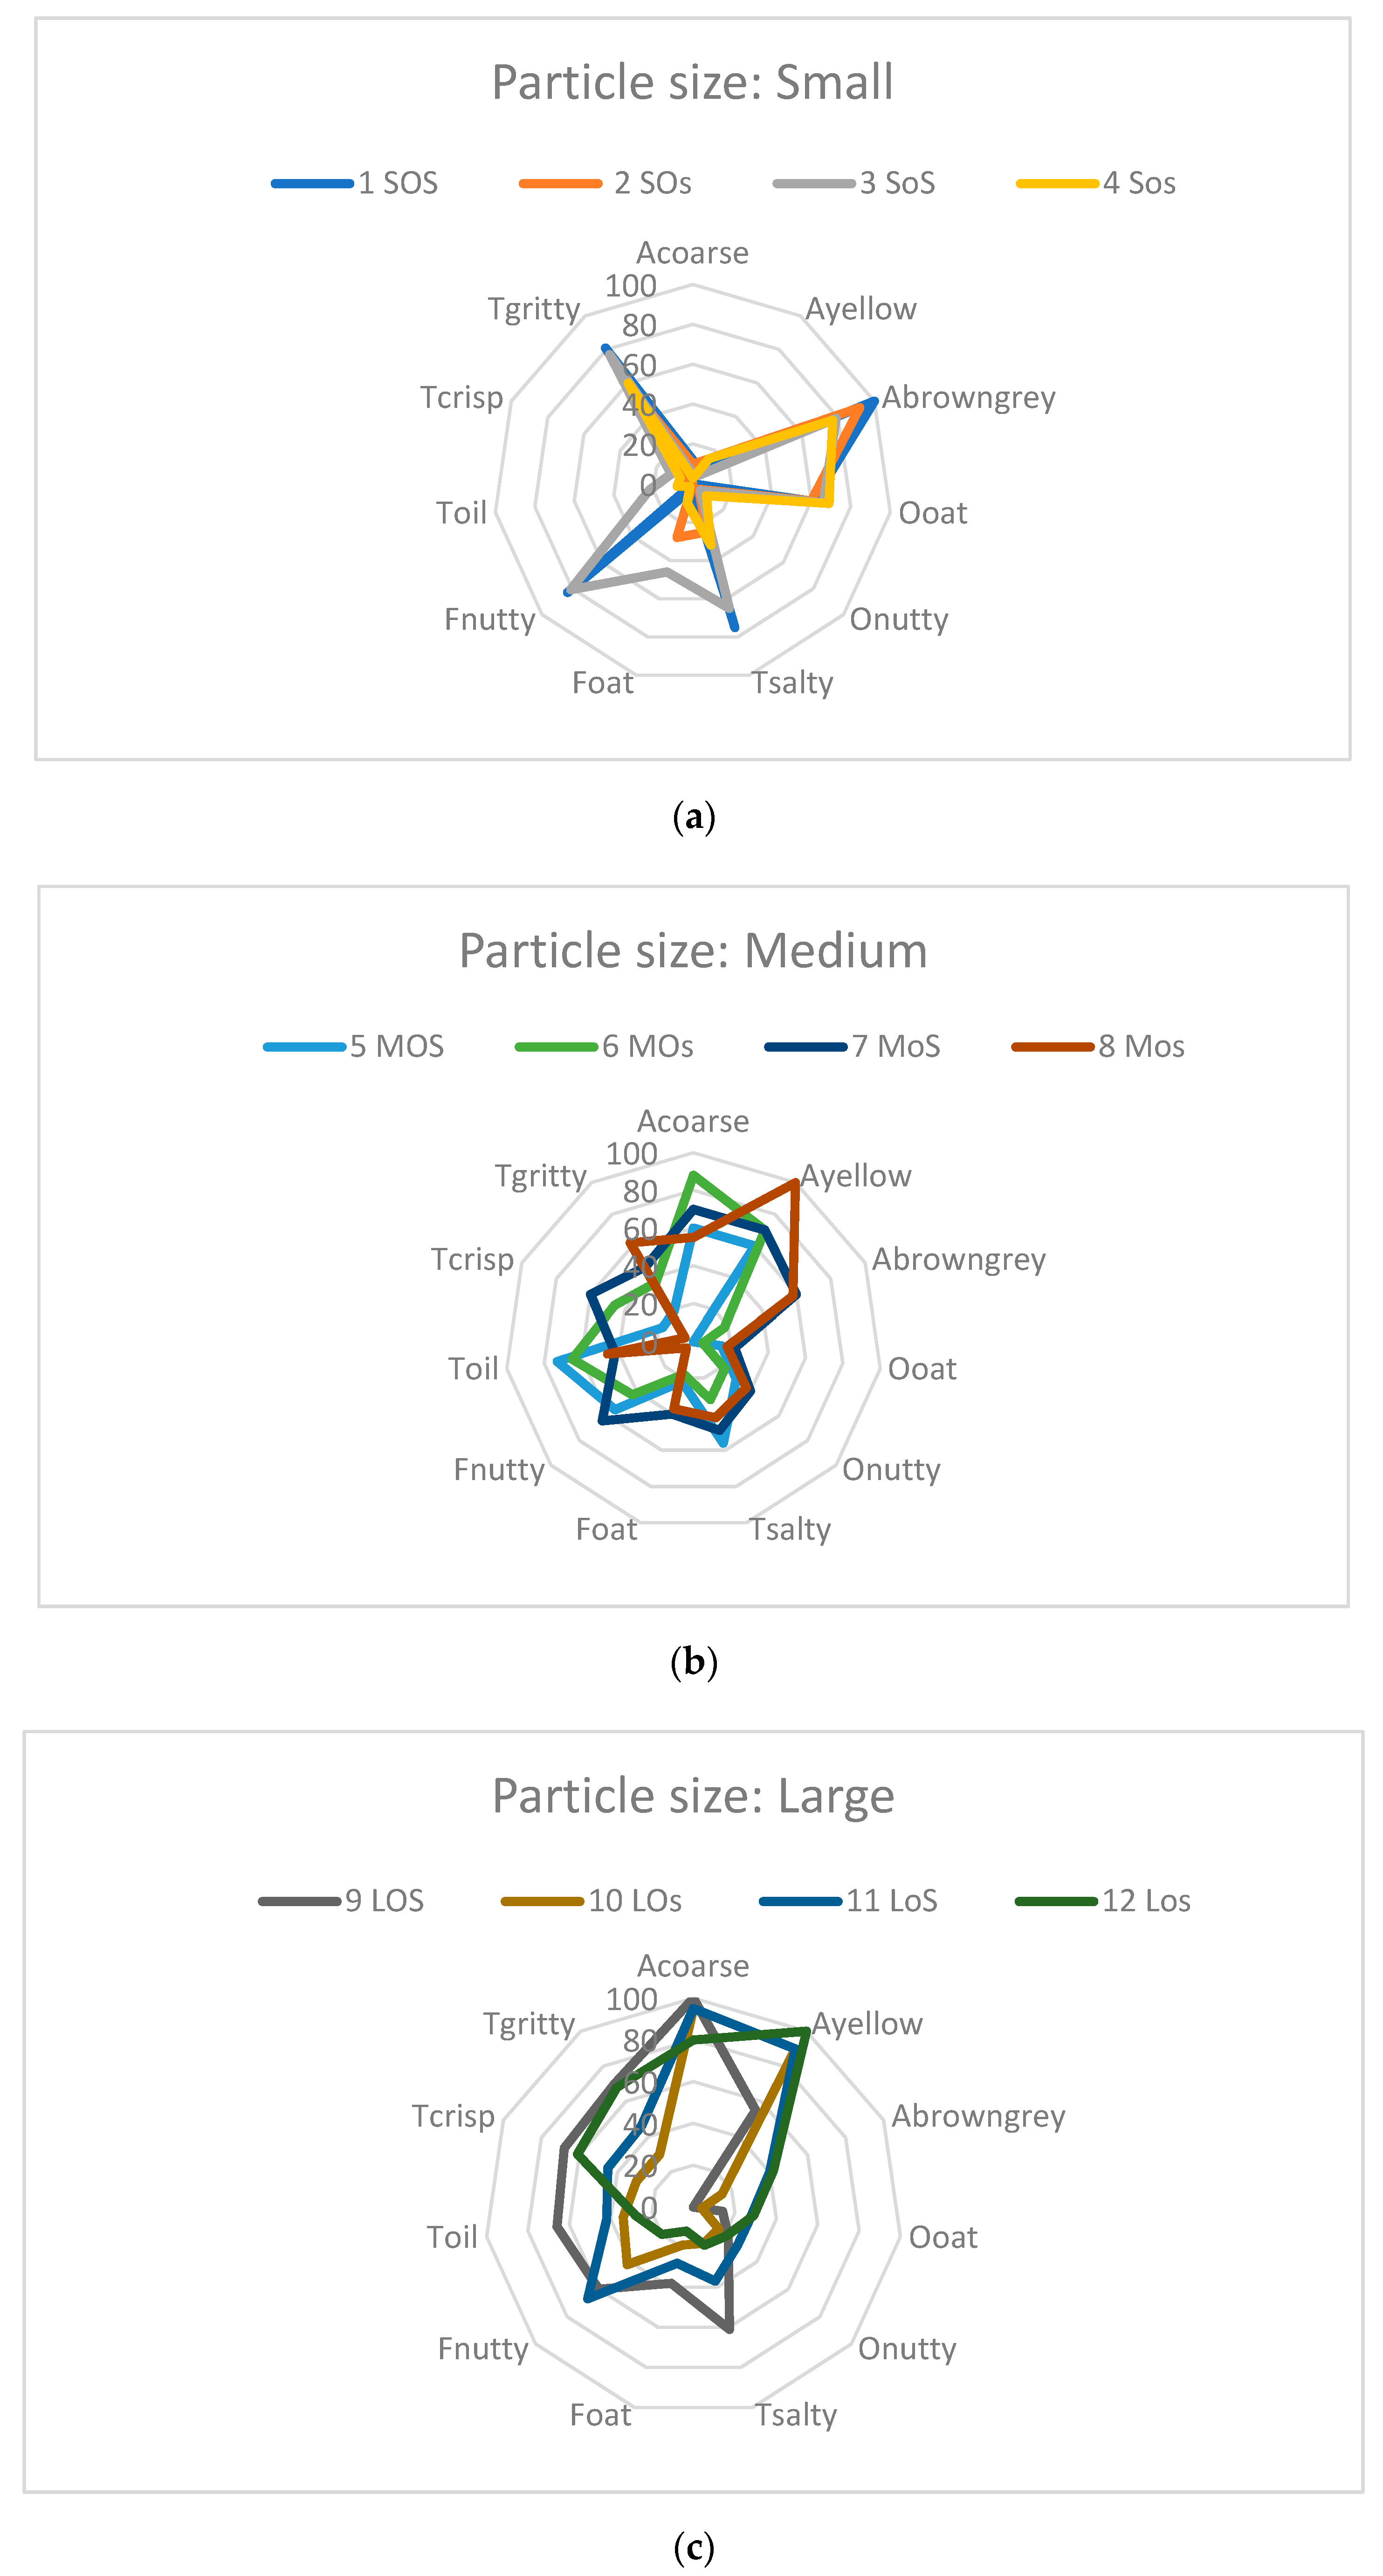Image resolution: width=1383 pixels, height=2576 pixels.
Task: Click the "Particle size: Medium" chart title
Action: [x=693, y=950]
